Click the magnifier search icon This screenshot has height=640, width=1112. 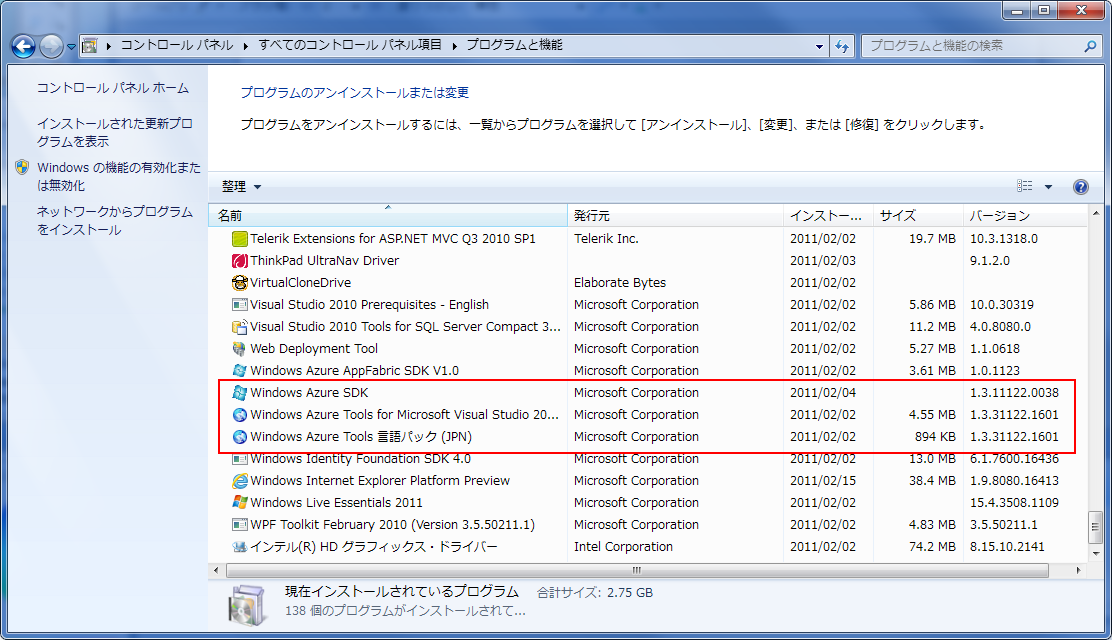1090,45
